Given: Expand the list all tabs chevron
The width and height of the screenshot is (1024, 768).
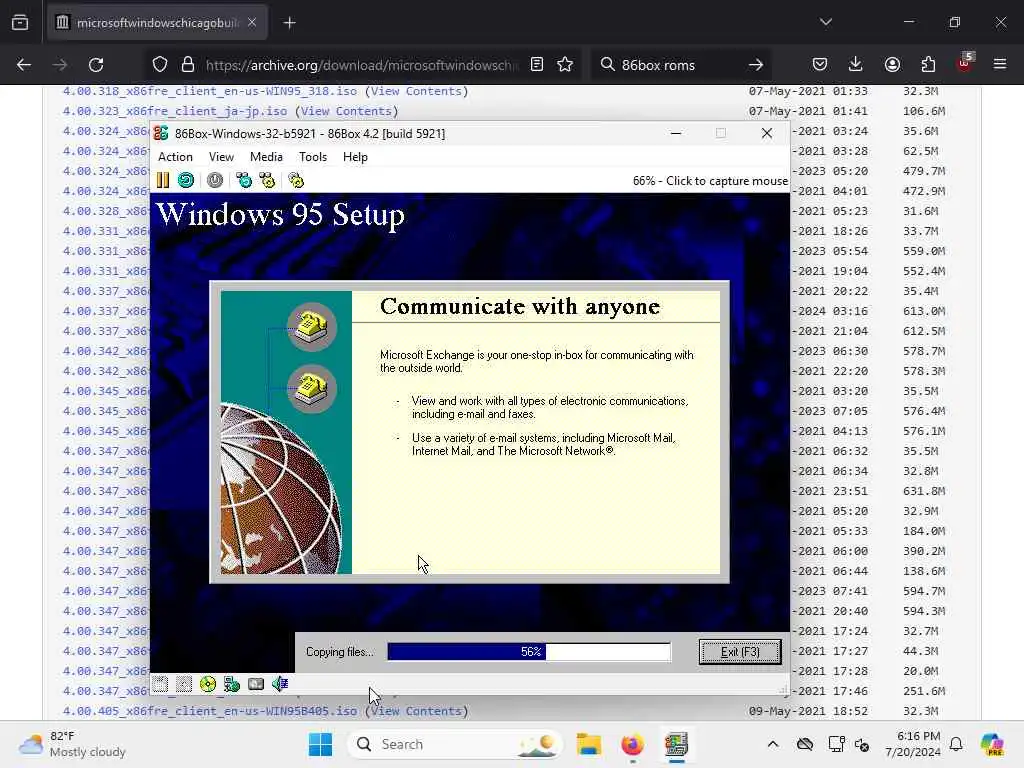Looking at the screenshot, I should point(825,22).
